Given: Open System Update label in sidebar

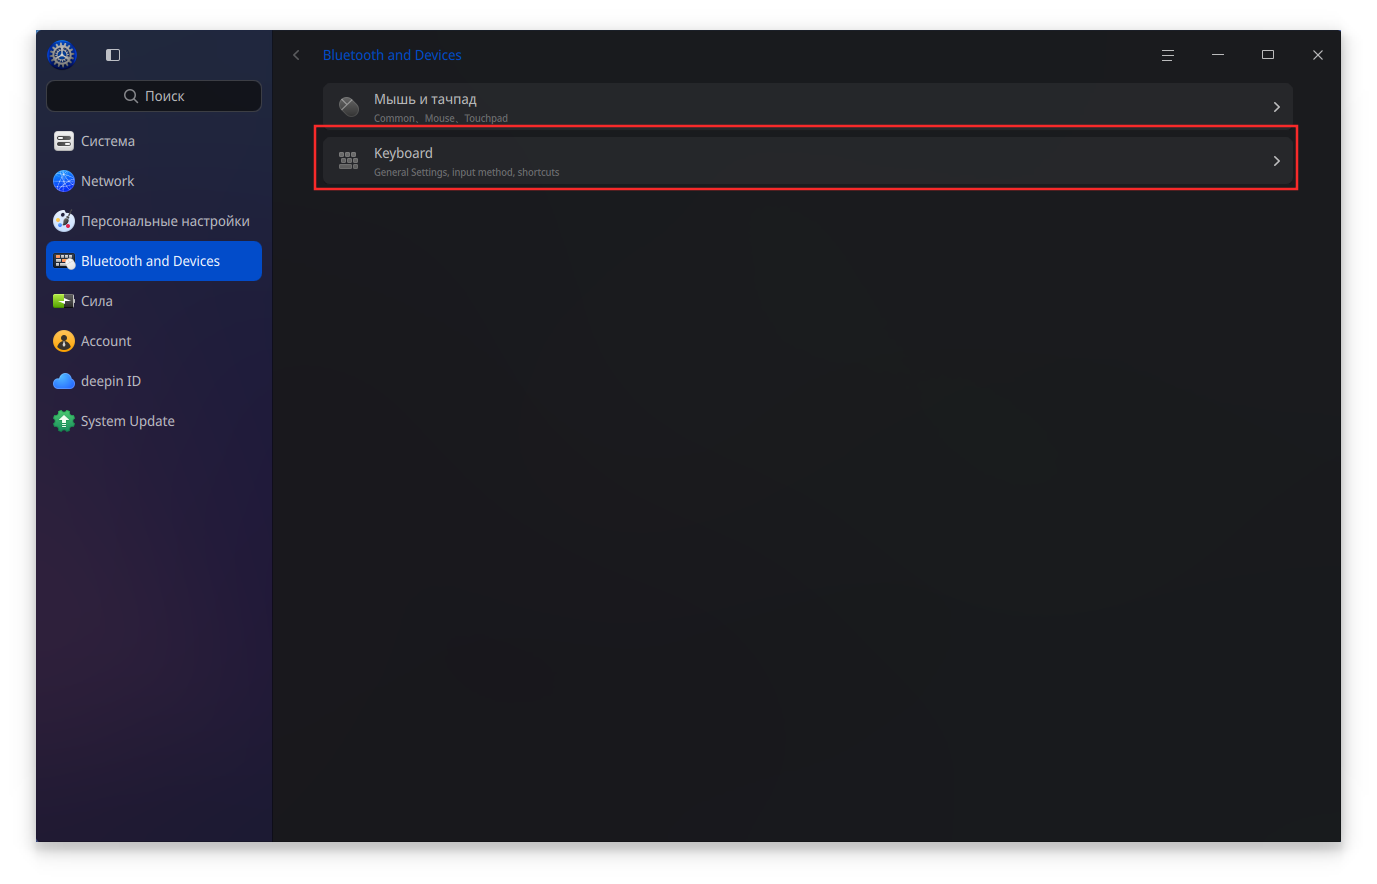Looking at the screenshot, I should (x=128, y=421).
